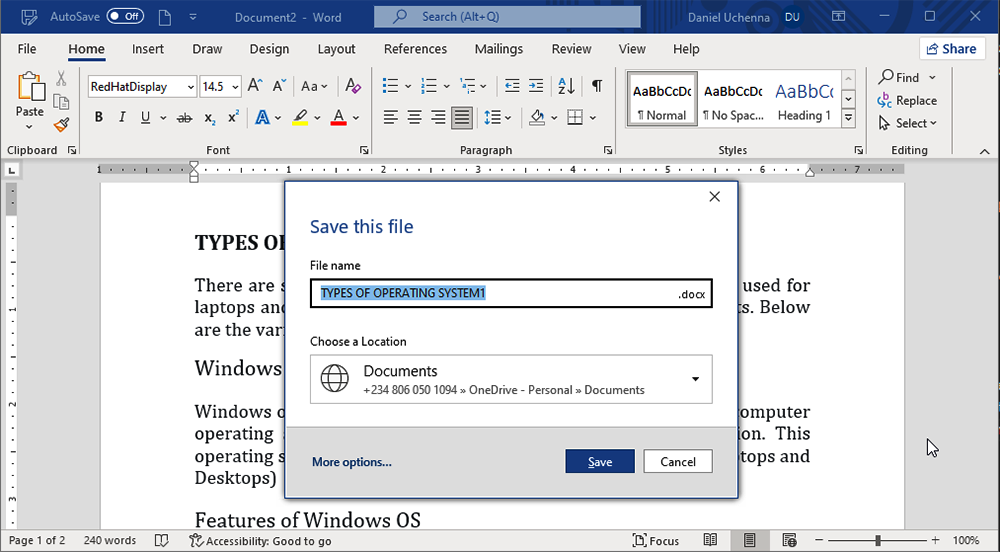1000x552 pixels.
Task: Open the More options link
Action: click(x=352, y=462)
